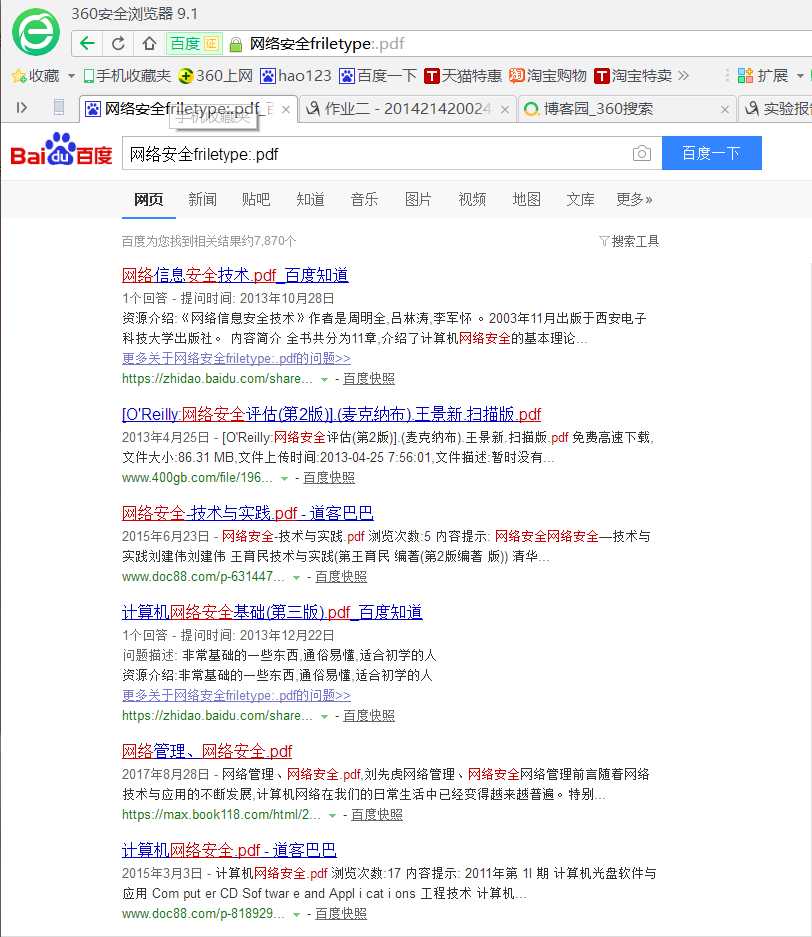812x937 pixels.
Task: Open 百度快照 for max.book118.com result
Action: click(376, 815)
